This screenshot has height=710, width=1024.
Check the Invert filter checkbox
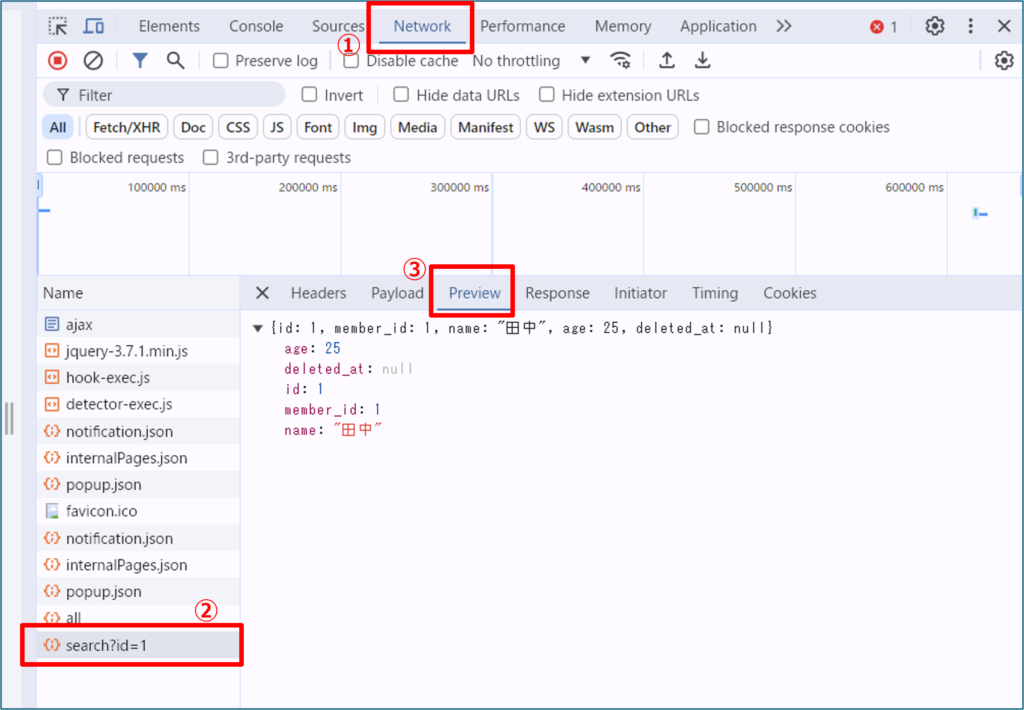310,95
